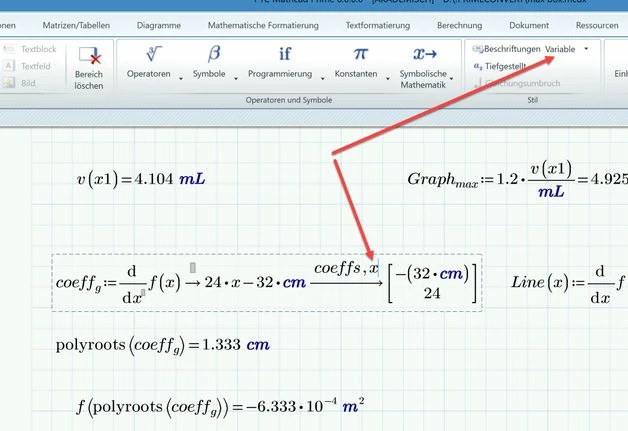This screenshot has width=628, height=431.
Task: Click the polyroots(coeff g)=1.333 cm equation
Action: tap(163, 345)
